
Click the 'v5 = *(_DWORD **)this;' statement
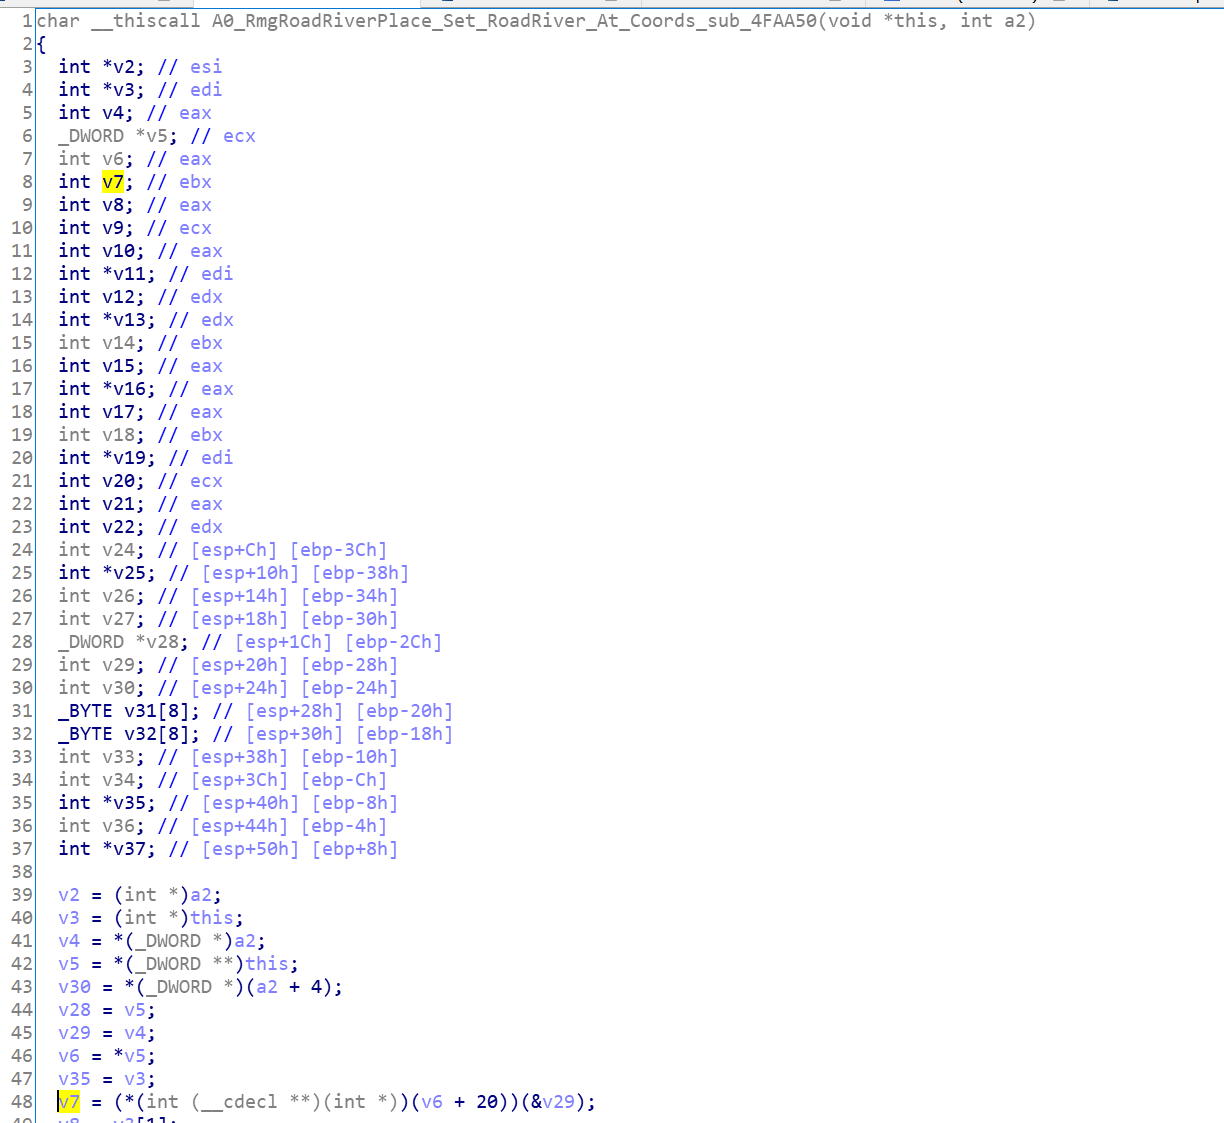178,964
